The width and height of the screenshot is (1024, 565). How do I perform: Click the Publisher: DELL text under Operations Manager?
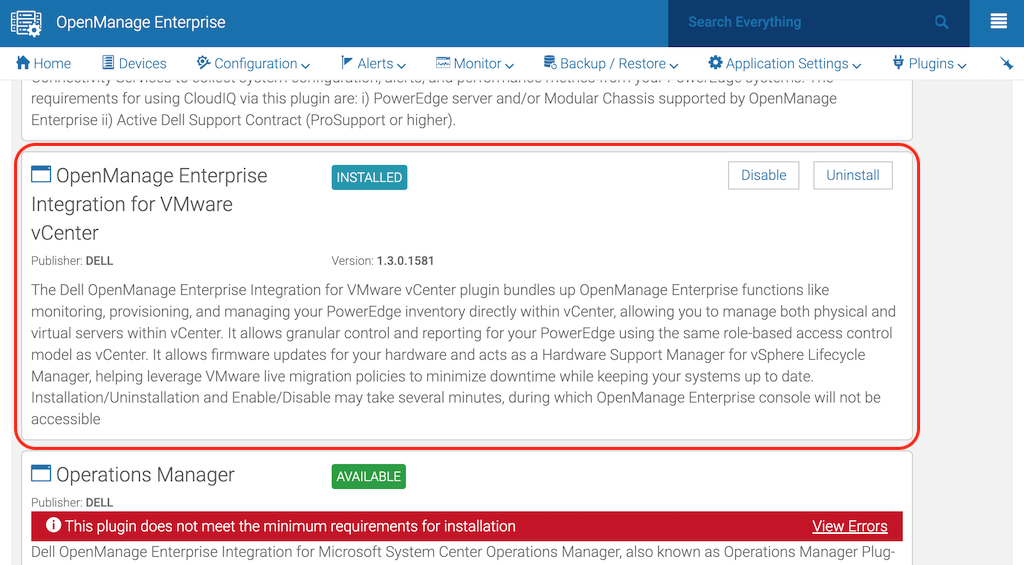(72, 502)
